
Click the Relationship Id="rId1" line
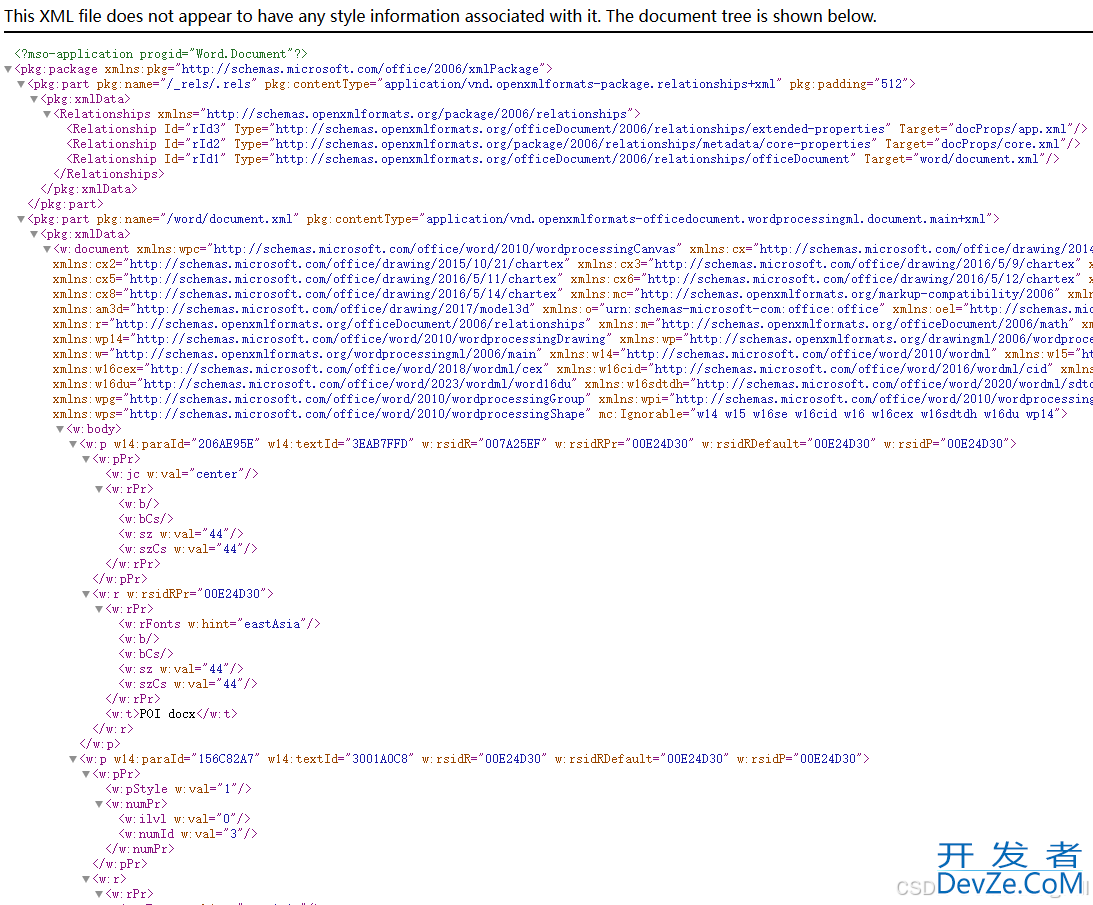563,159
